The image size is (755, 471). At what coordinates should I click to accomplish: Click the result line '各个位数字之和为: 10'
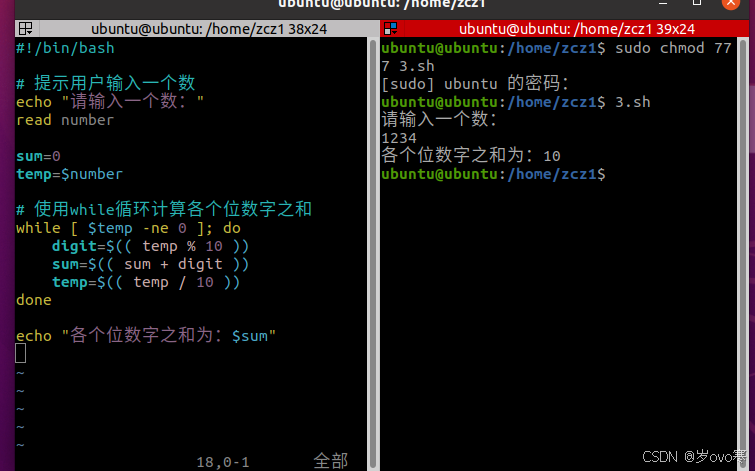pyautogui.click(x=471, y=156)
